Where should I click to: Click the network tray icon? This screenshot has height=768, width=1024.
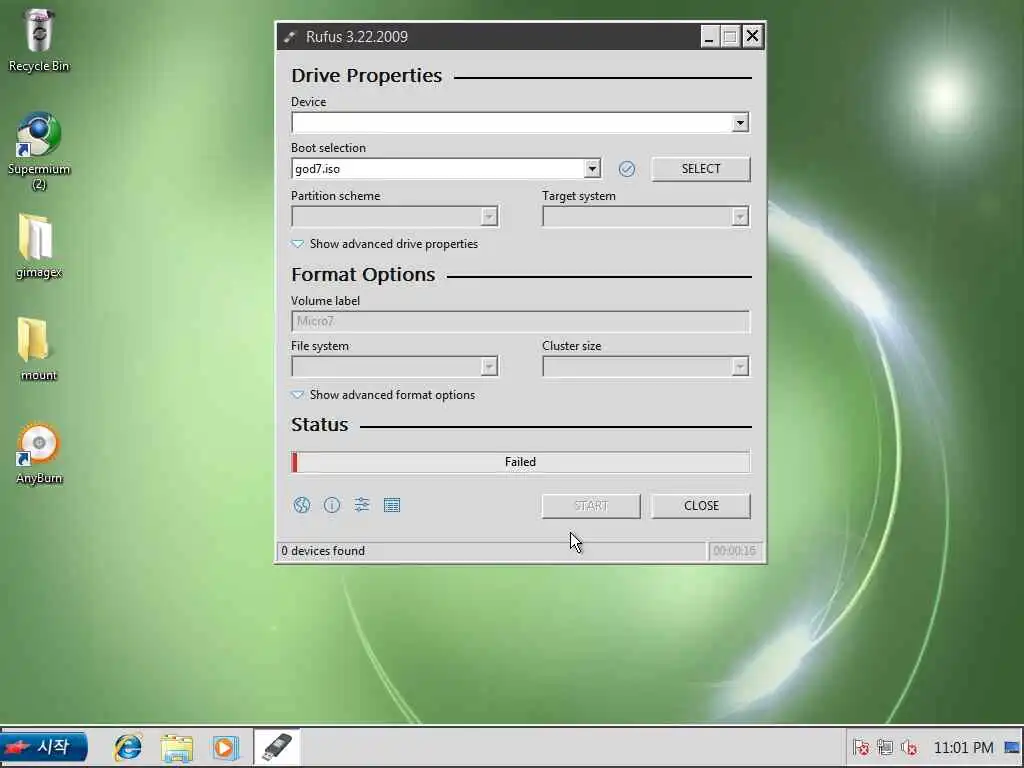tap(885, 747)
